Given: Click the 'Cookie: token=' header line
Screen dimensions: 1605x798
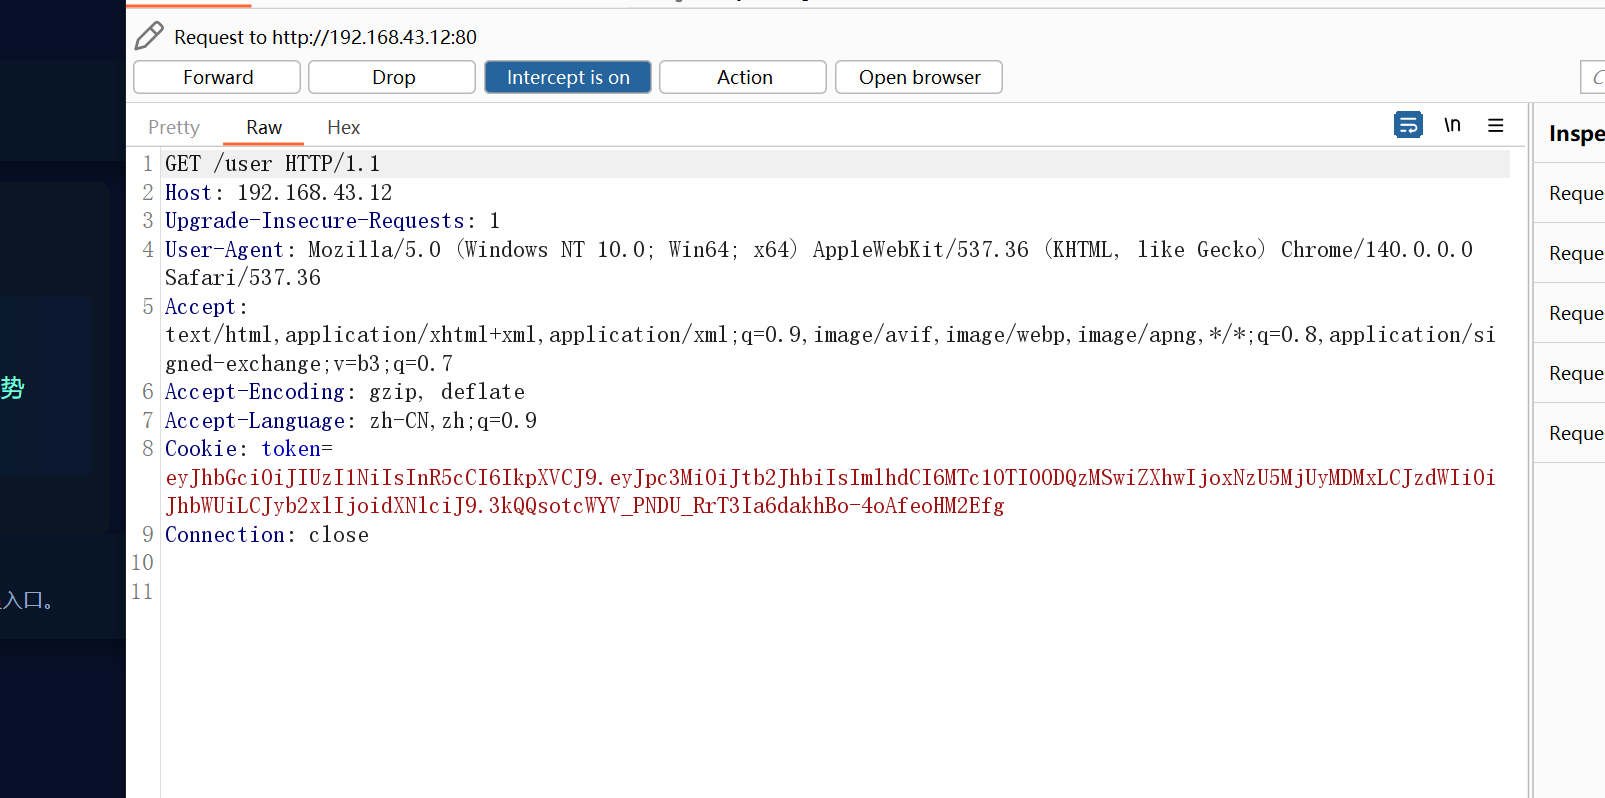Looking at the screenshot, I should coord(249,449).
